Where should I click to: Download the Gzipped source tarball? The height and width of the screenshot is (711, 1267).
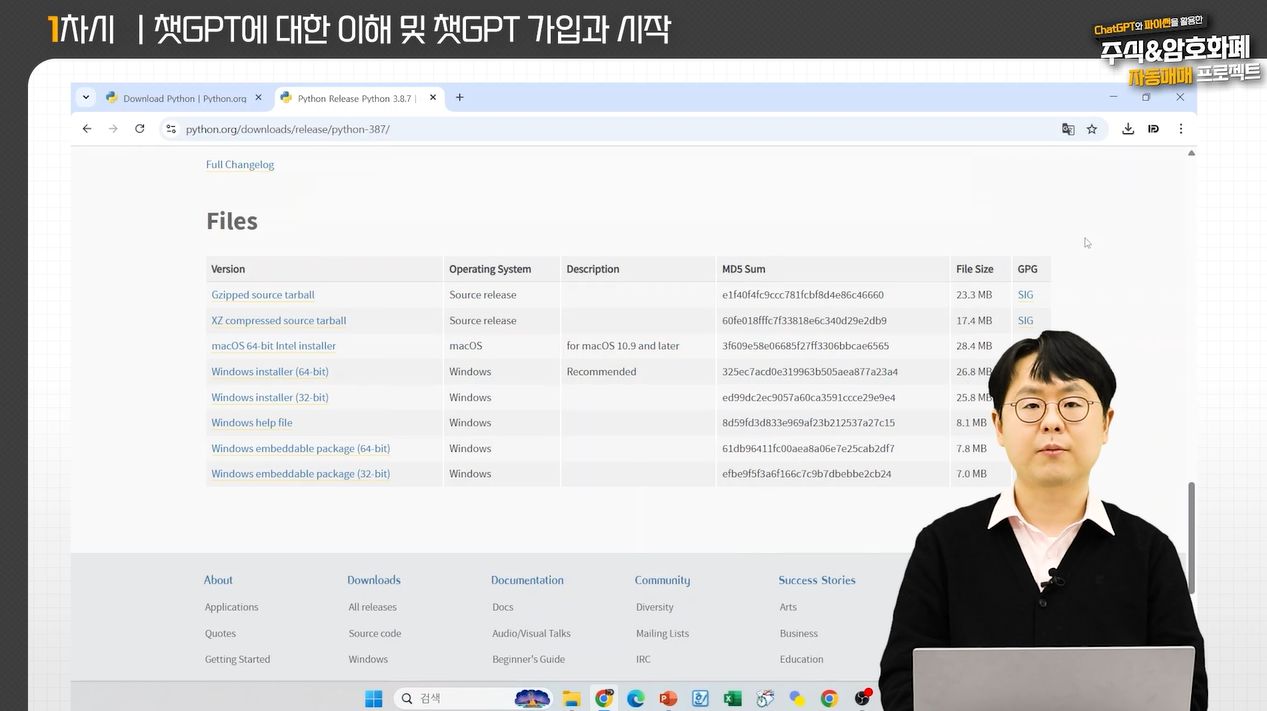tap(263, 295)
